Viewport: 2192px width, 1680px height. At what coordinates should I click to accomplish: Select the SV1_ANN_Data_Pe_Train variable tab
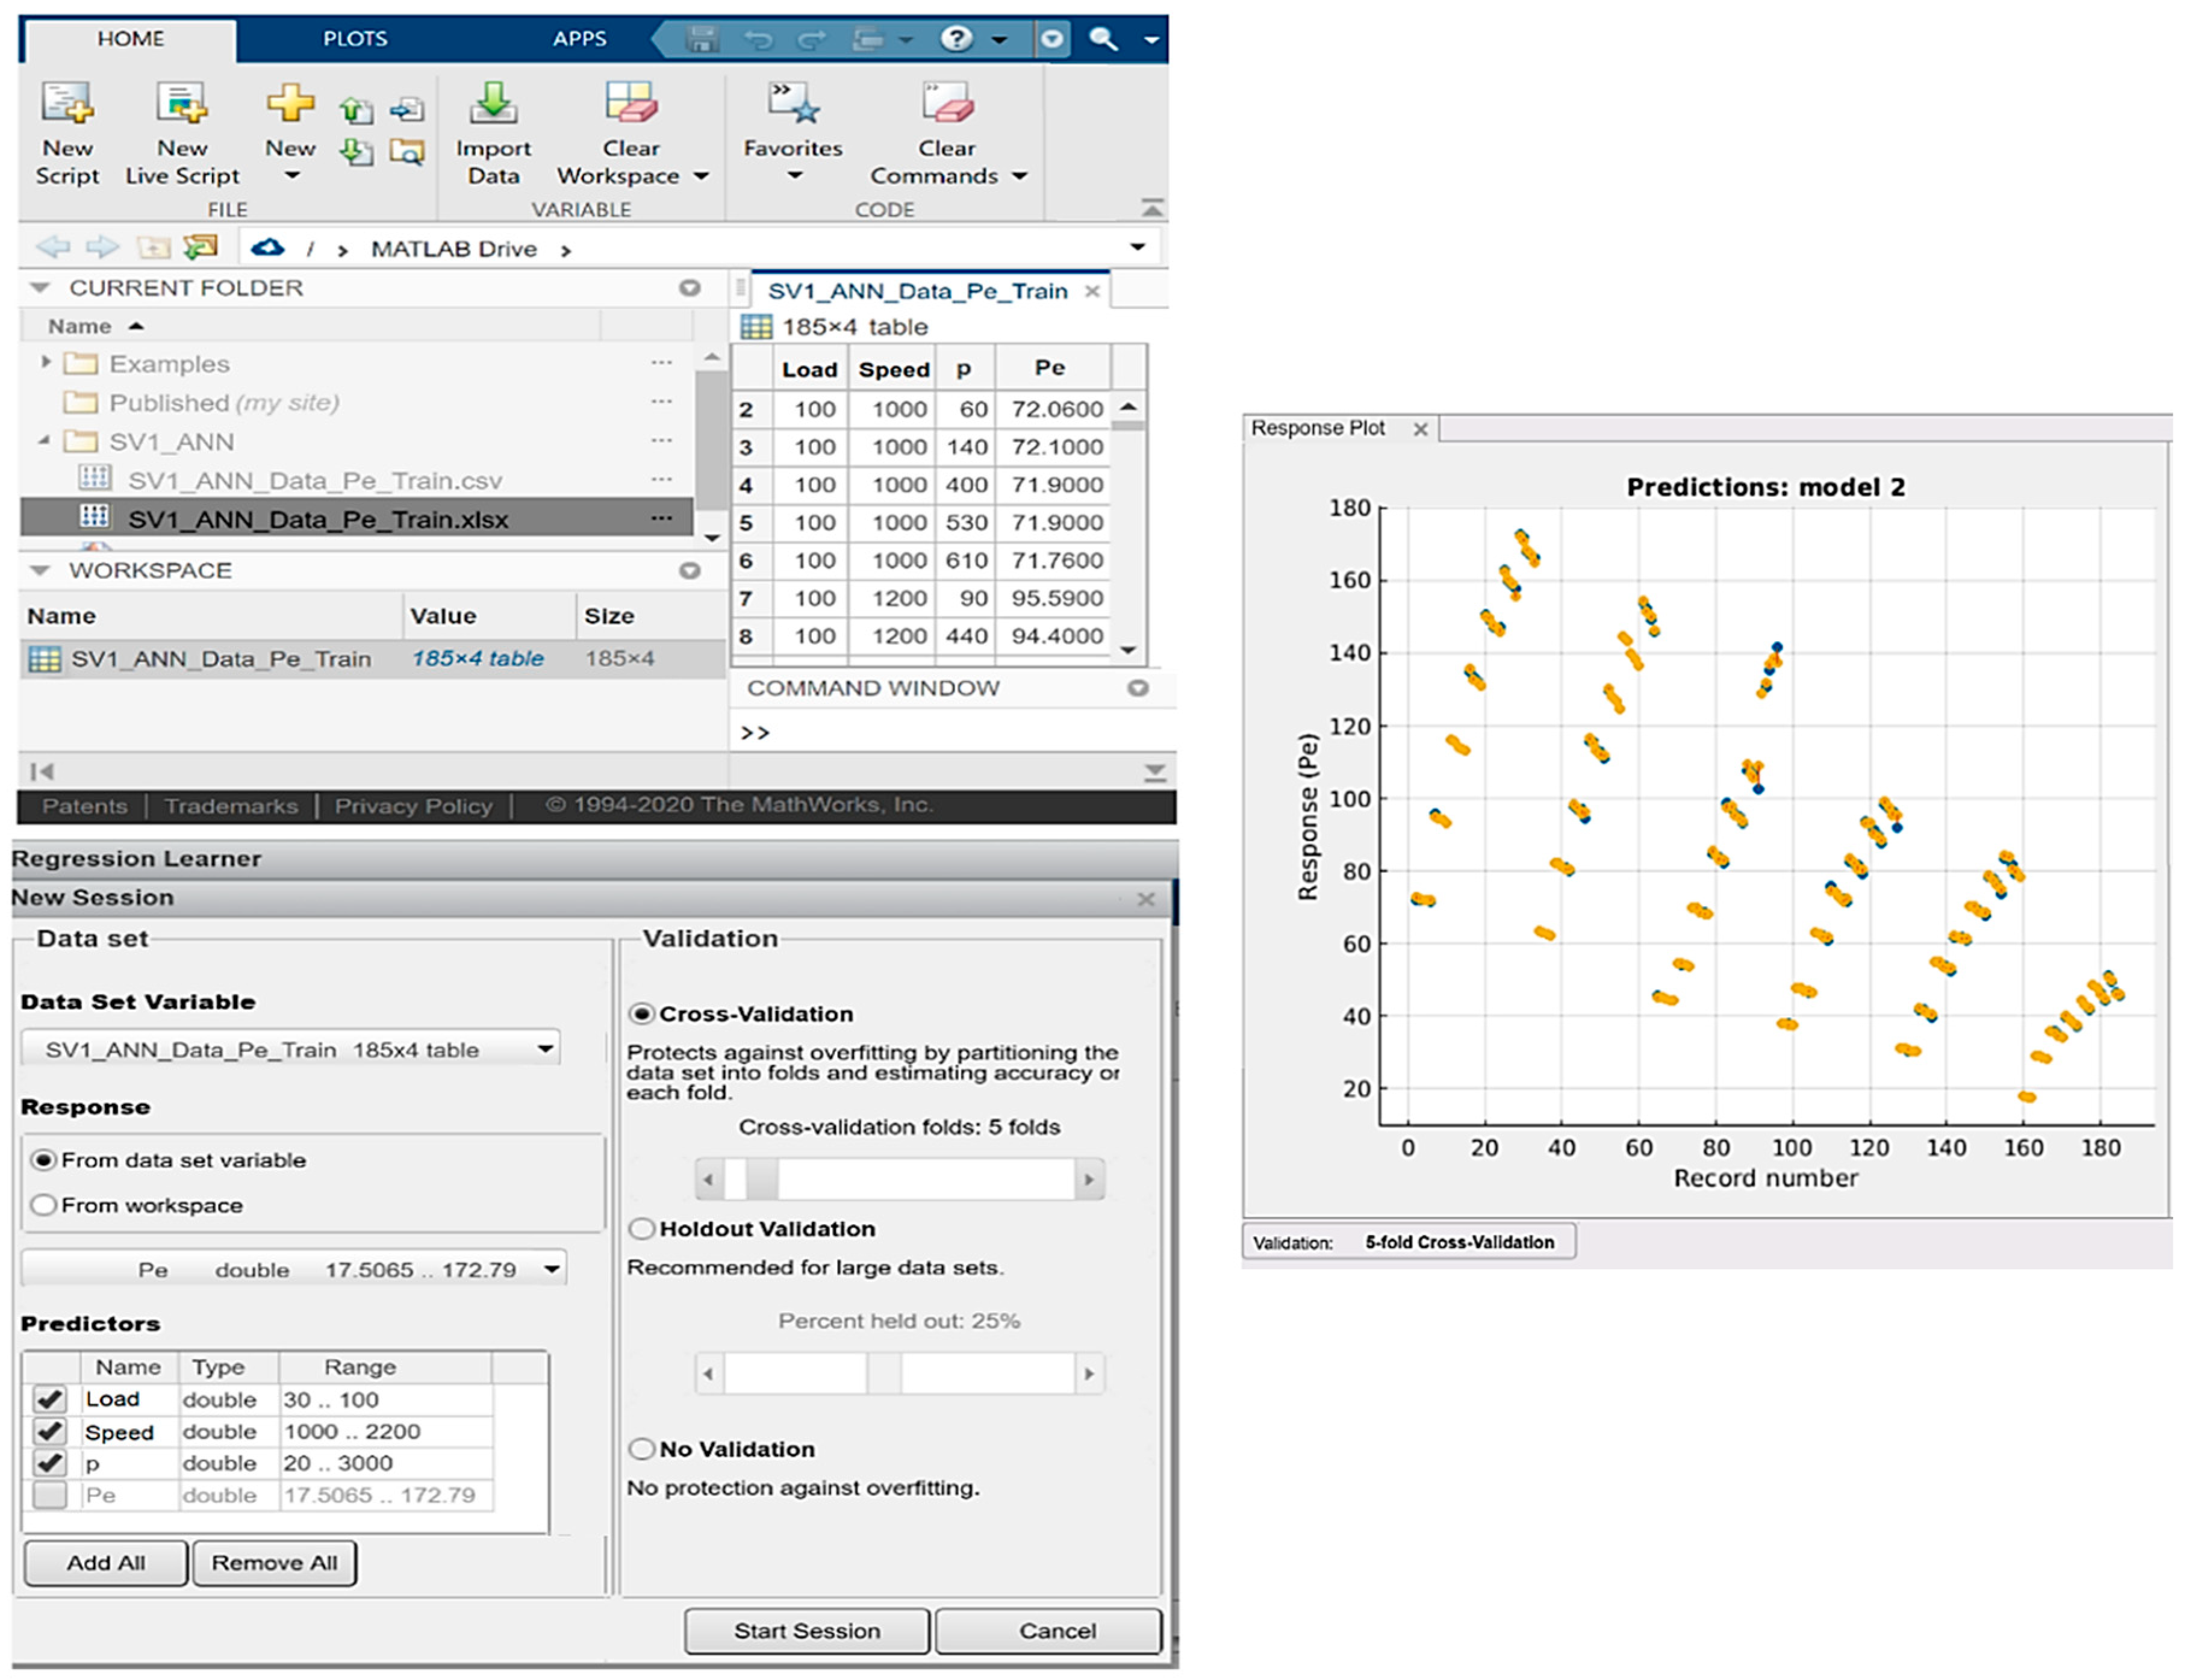(918, 291)
